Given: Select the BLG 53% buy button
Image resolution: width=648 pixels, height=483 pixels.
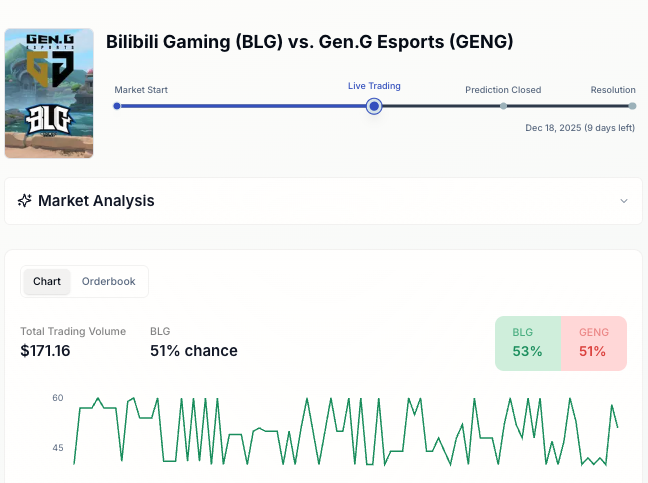Looking at the screenshot, I should [x=528, y=343].
